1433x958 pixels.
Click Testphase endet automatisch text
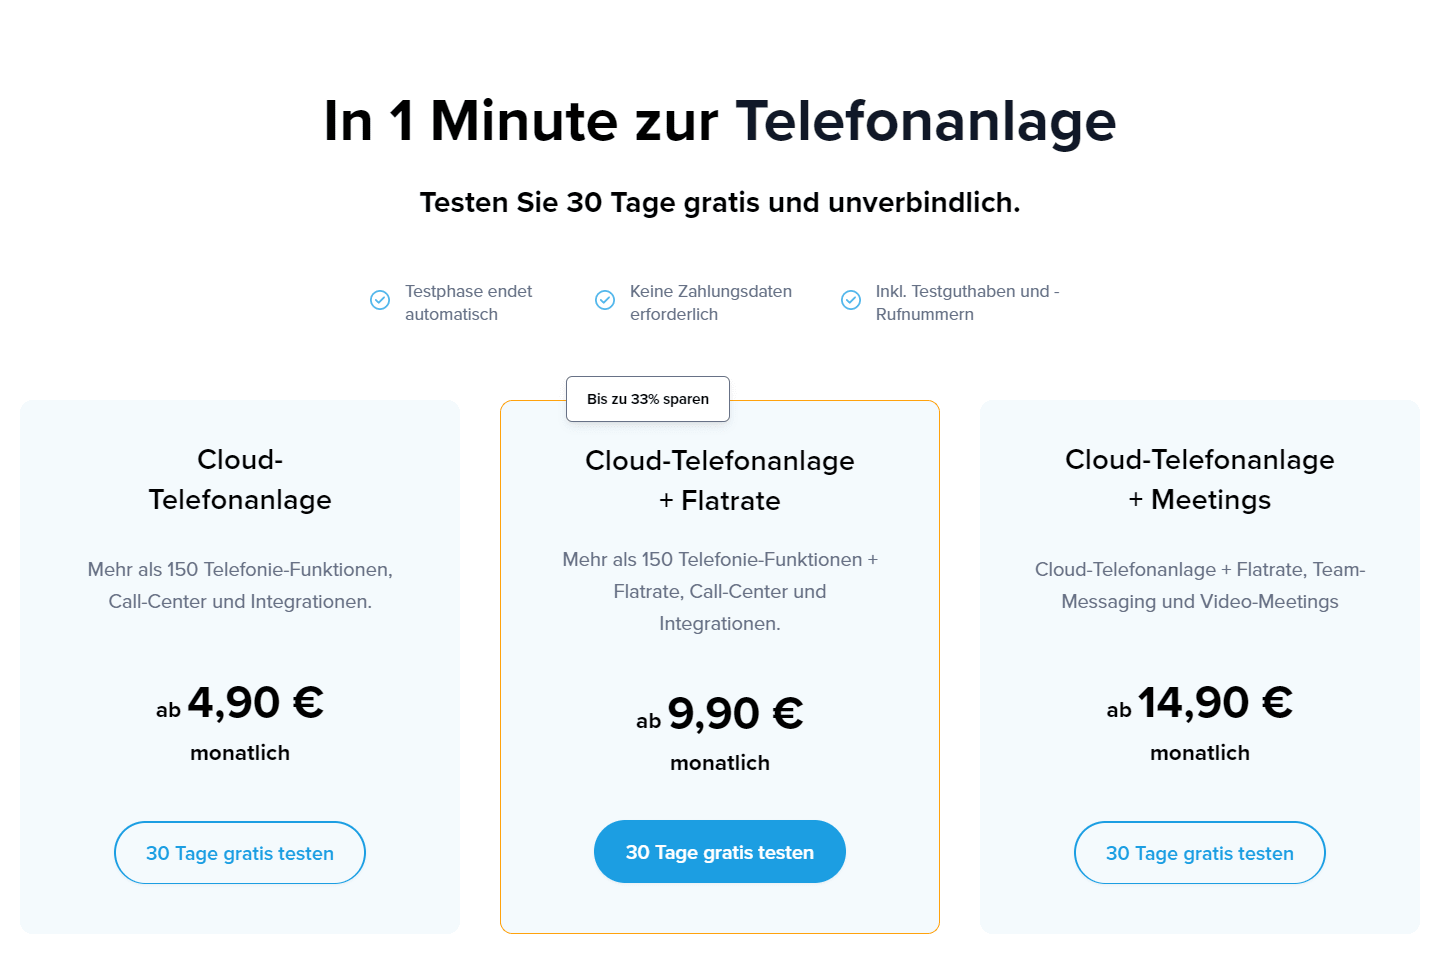[468, 302]
